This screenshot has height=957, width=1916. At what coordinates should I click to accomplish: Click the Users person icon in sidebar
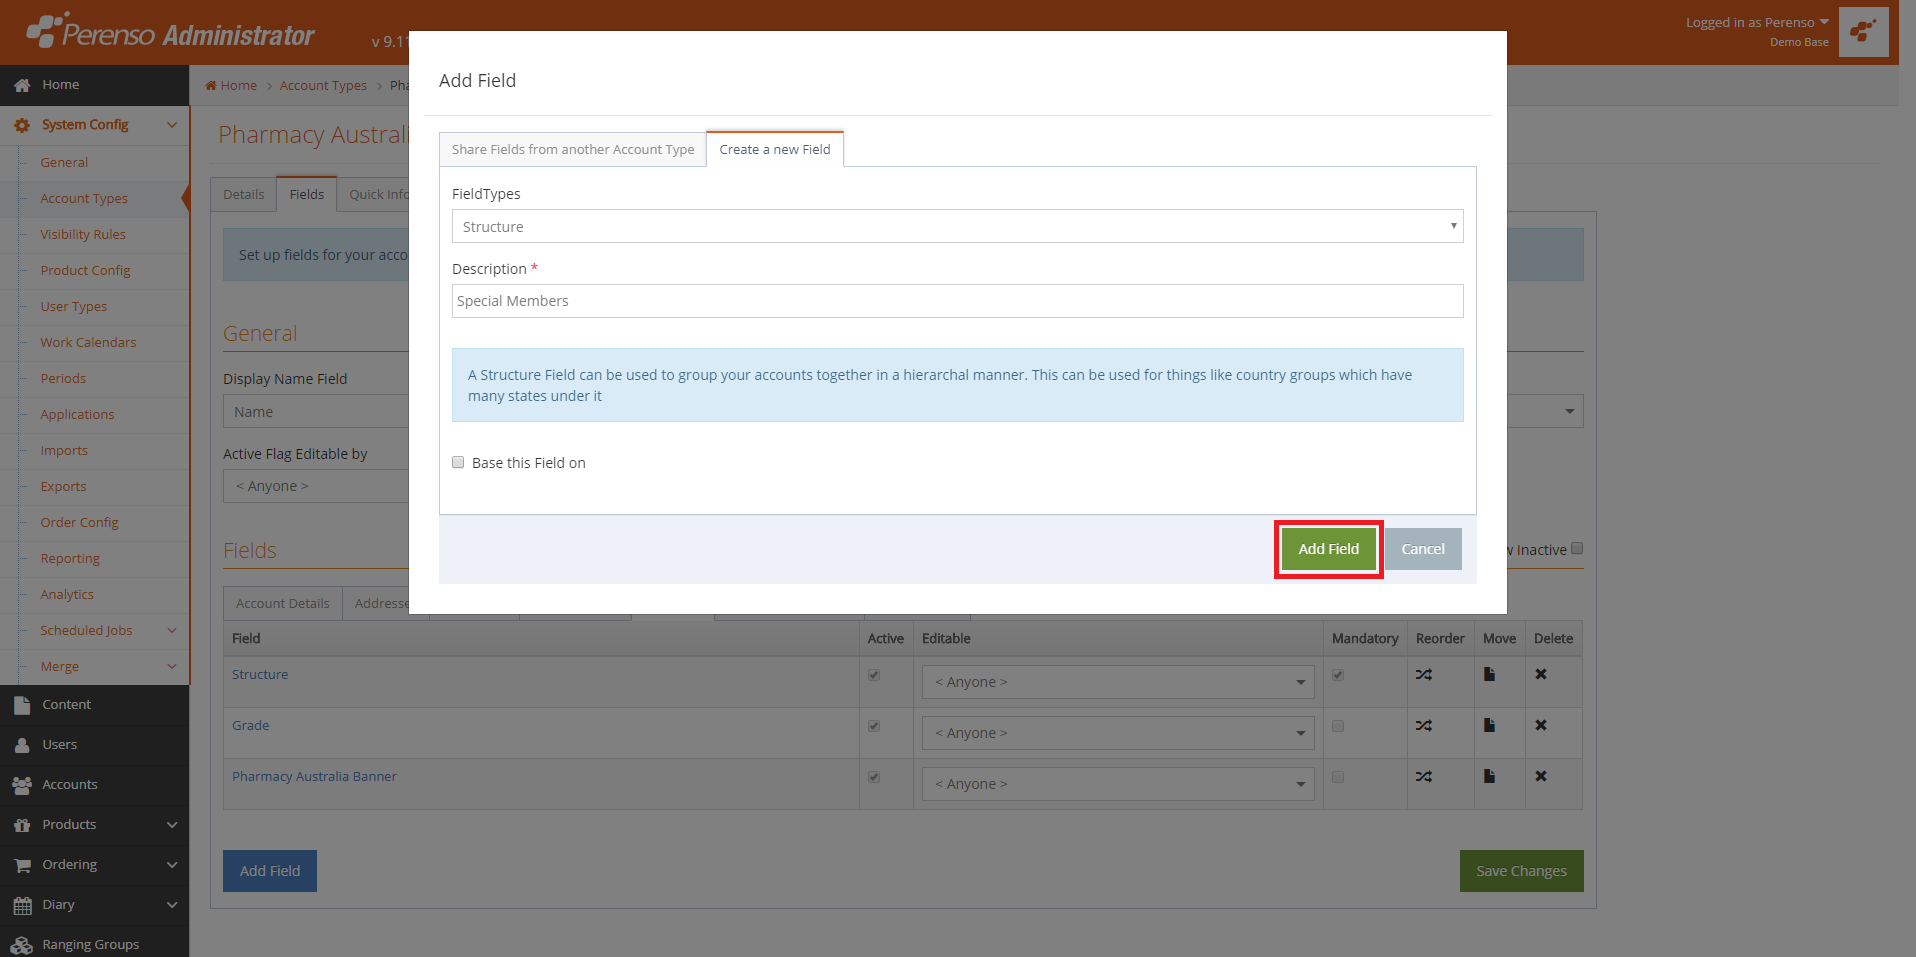coord(22,745)
